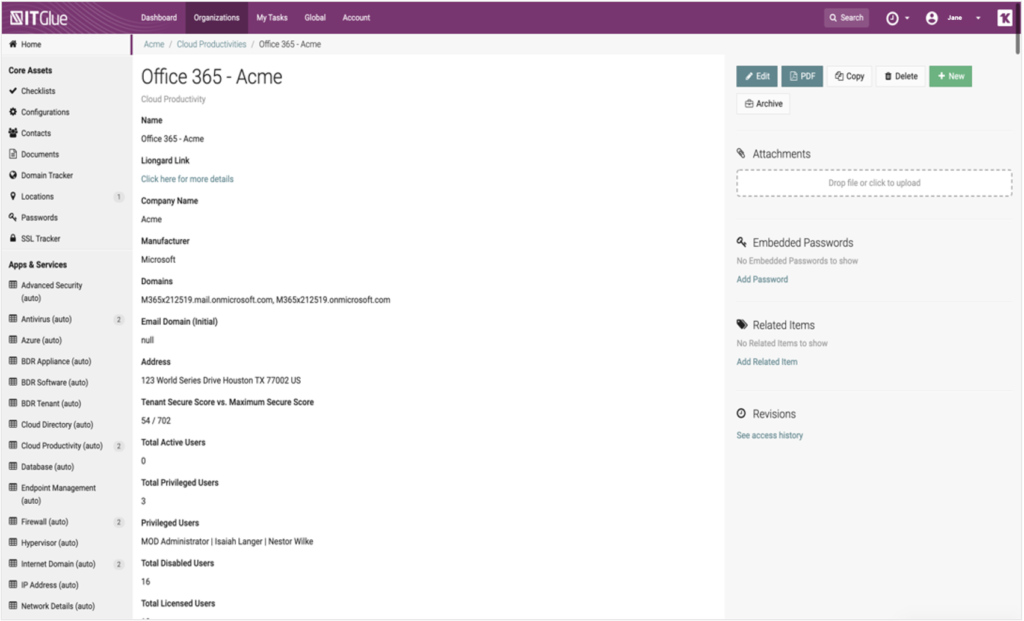Click the Domains value M365x212519 text
The height and width of the screenshot is (621, 1024).
[x=265, y=300]
